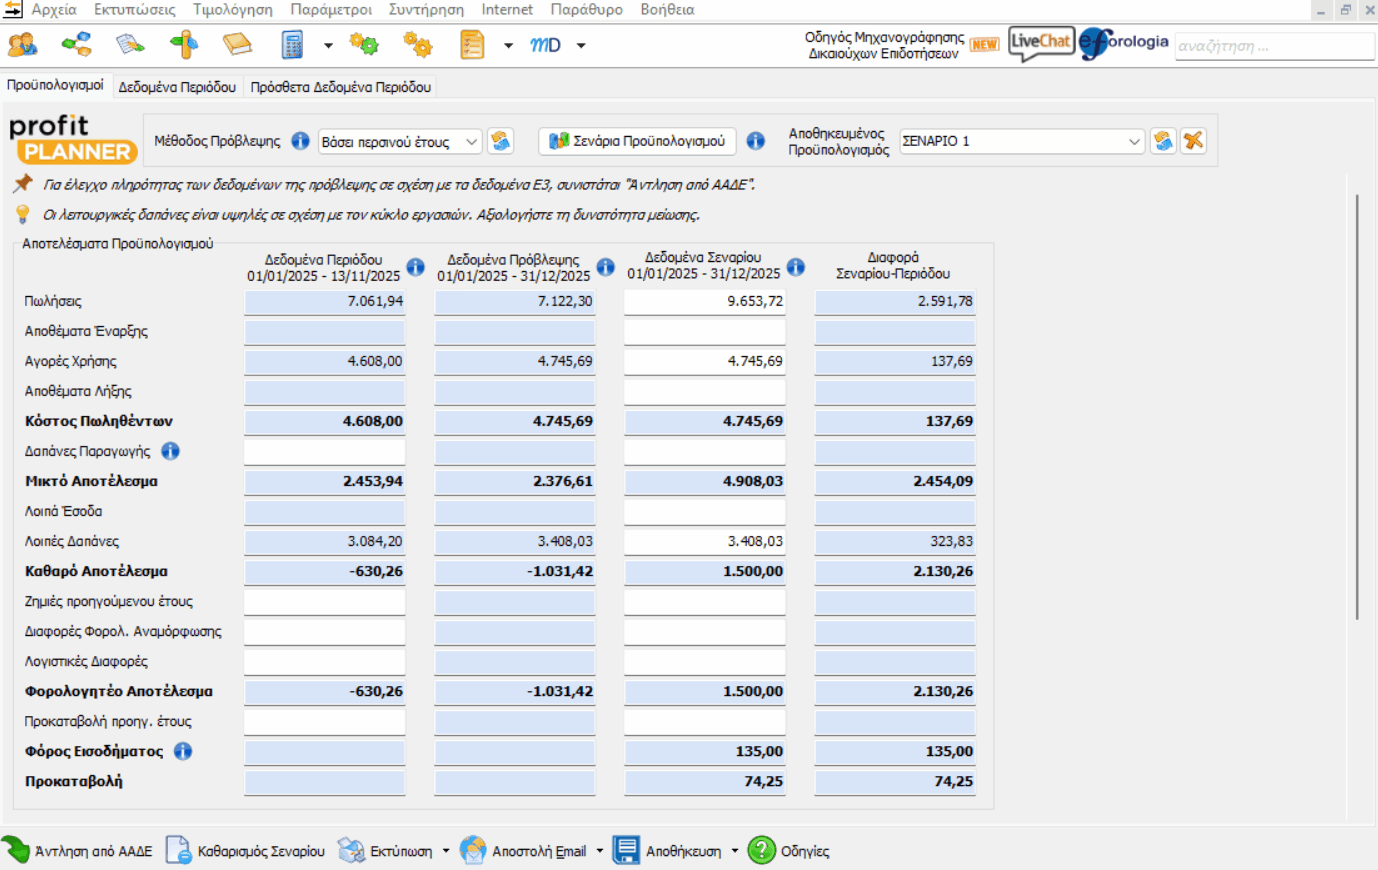Click info icon beside Δαπάνες Παραγωγής
1378x870 pixels.
tap(171, 451)
